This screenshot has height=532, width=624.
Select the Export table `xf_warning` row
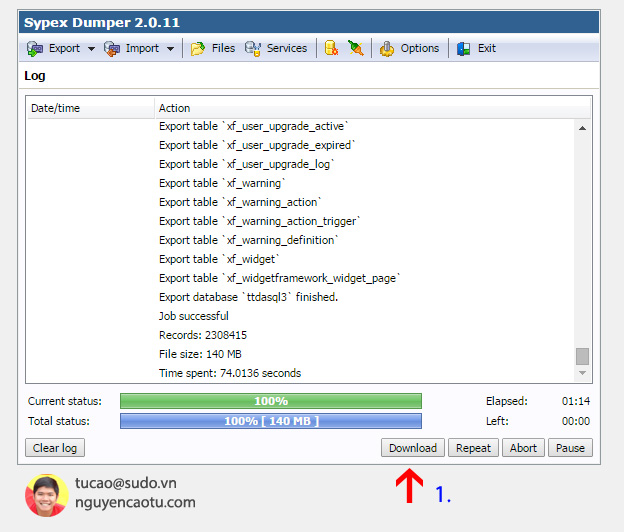tap(300, 183)
